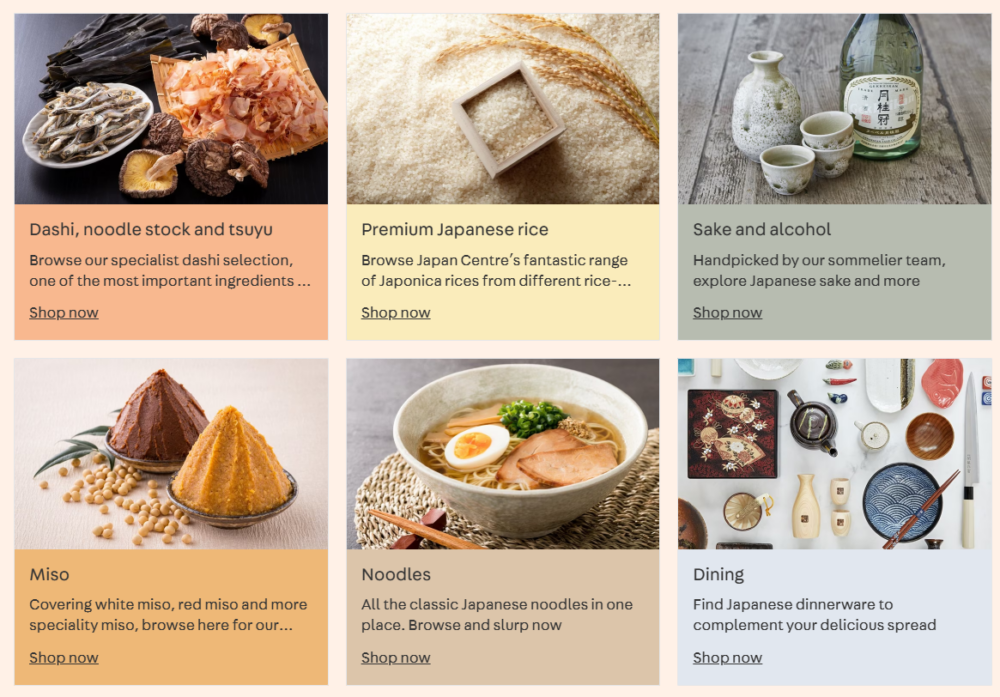Viewport: 1000px width, 697px height.
Task: Click Shop now under Miso
Action: pyautogui.click(x=64, y=657)
